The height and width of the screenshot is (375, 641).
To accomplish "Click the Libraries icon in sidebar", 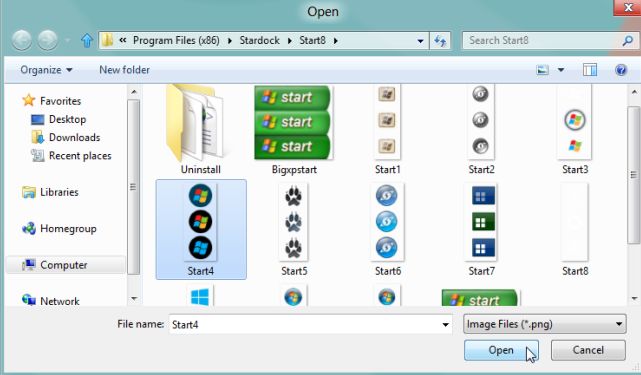I will click(29, 192).
